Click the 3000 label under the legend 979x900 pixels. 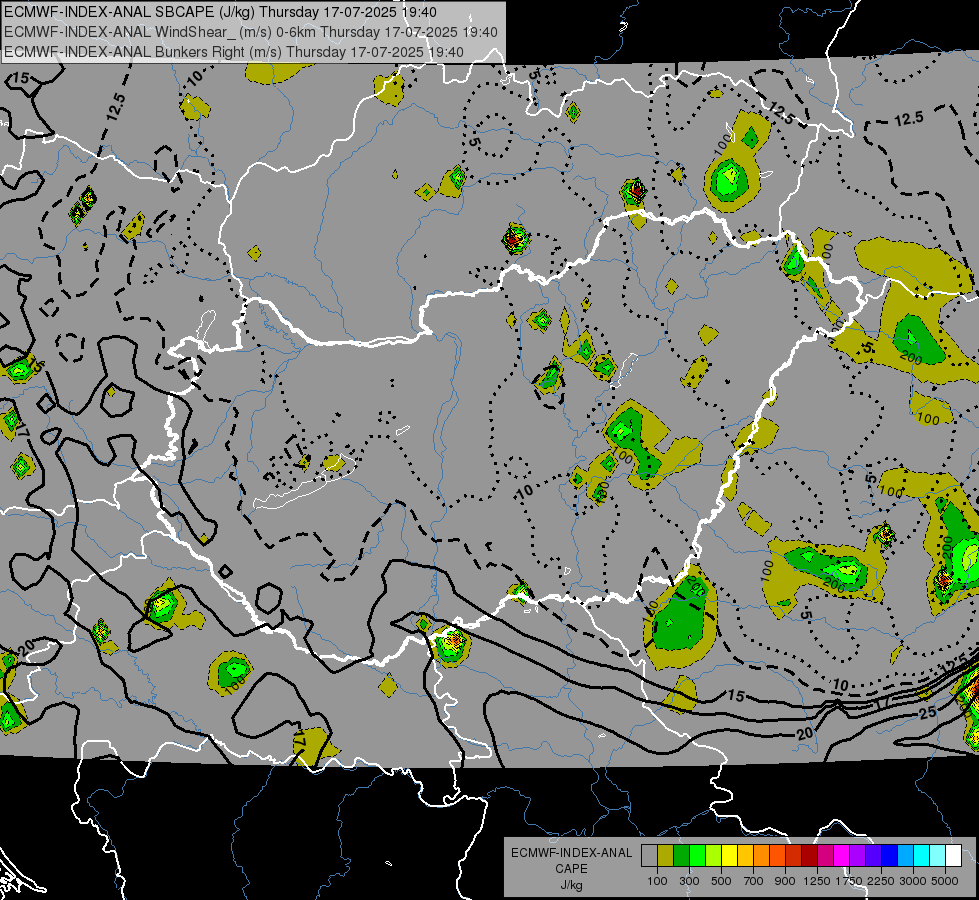[x=913, y=881]
